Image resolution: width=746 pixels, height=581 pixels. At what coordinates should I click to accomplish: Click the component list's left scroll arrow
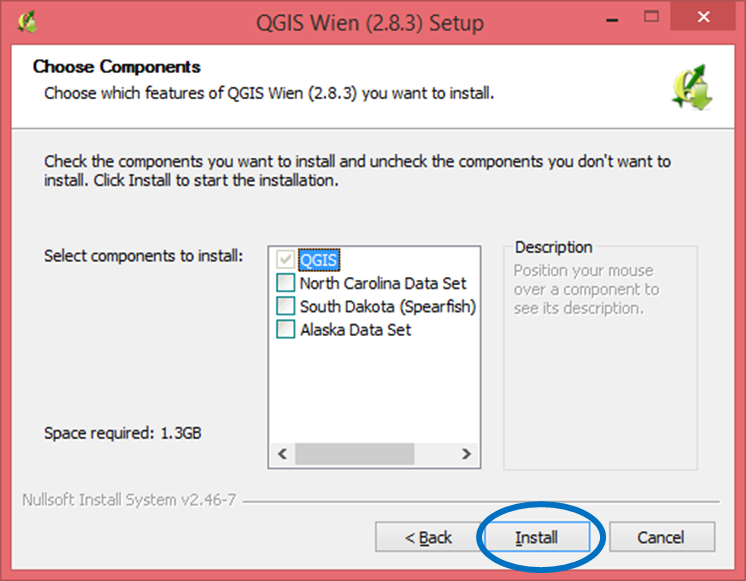tap(282, 454)
